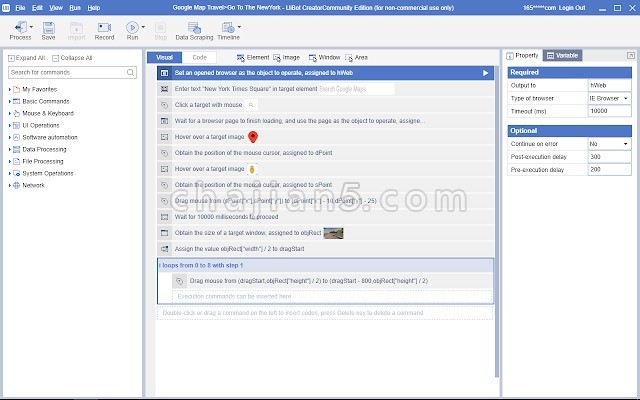
Task: Select the 'Enter text New York Times Square' row
Action: pyautogui.click(x=325, y=89)
